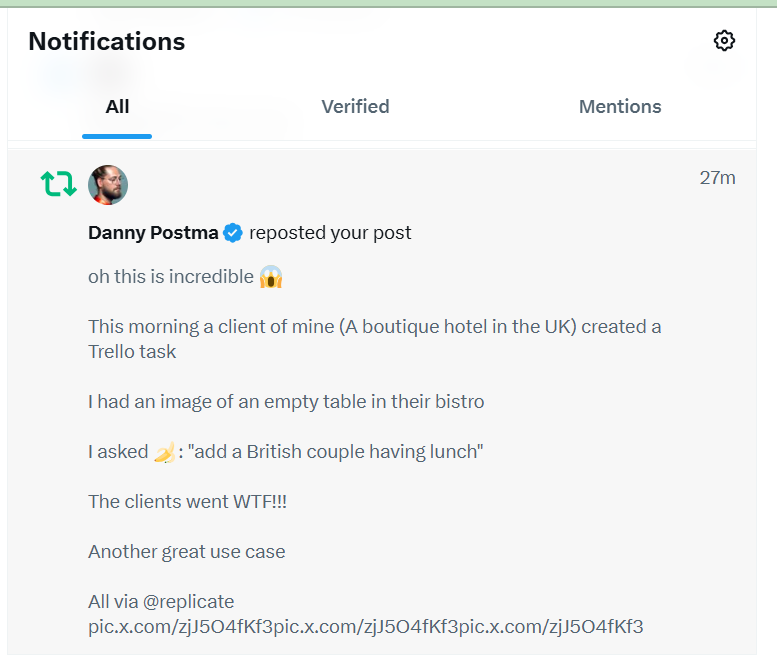
Task: Click the "oh this is incredible" line
Action: (170, 277)
